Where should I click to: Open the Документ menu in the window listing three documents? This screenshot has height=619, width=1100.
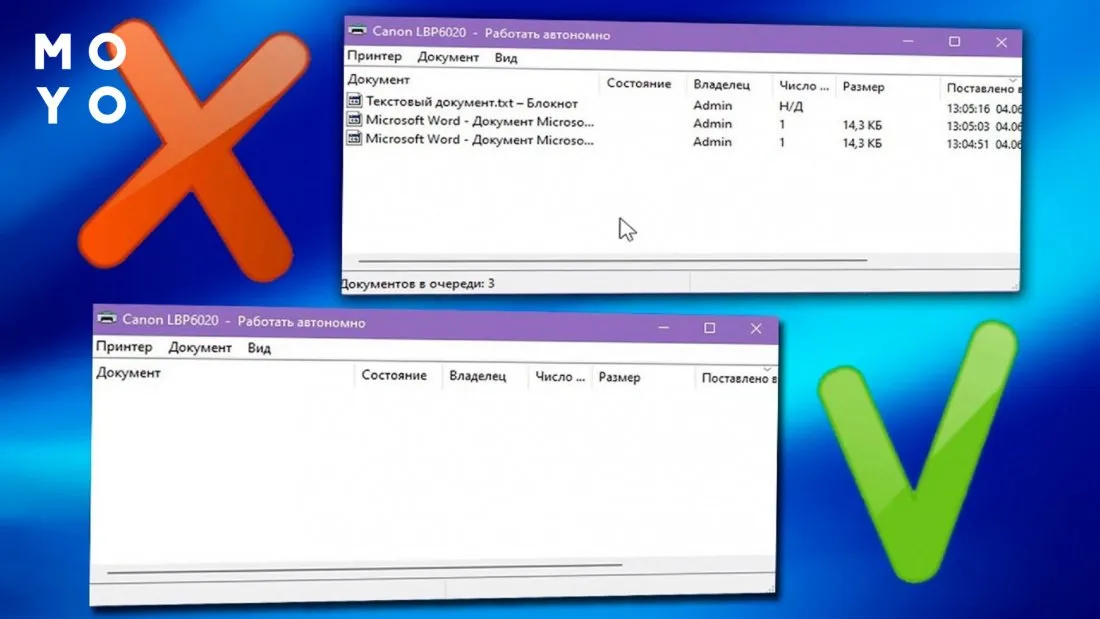[x=448, y=57]
